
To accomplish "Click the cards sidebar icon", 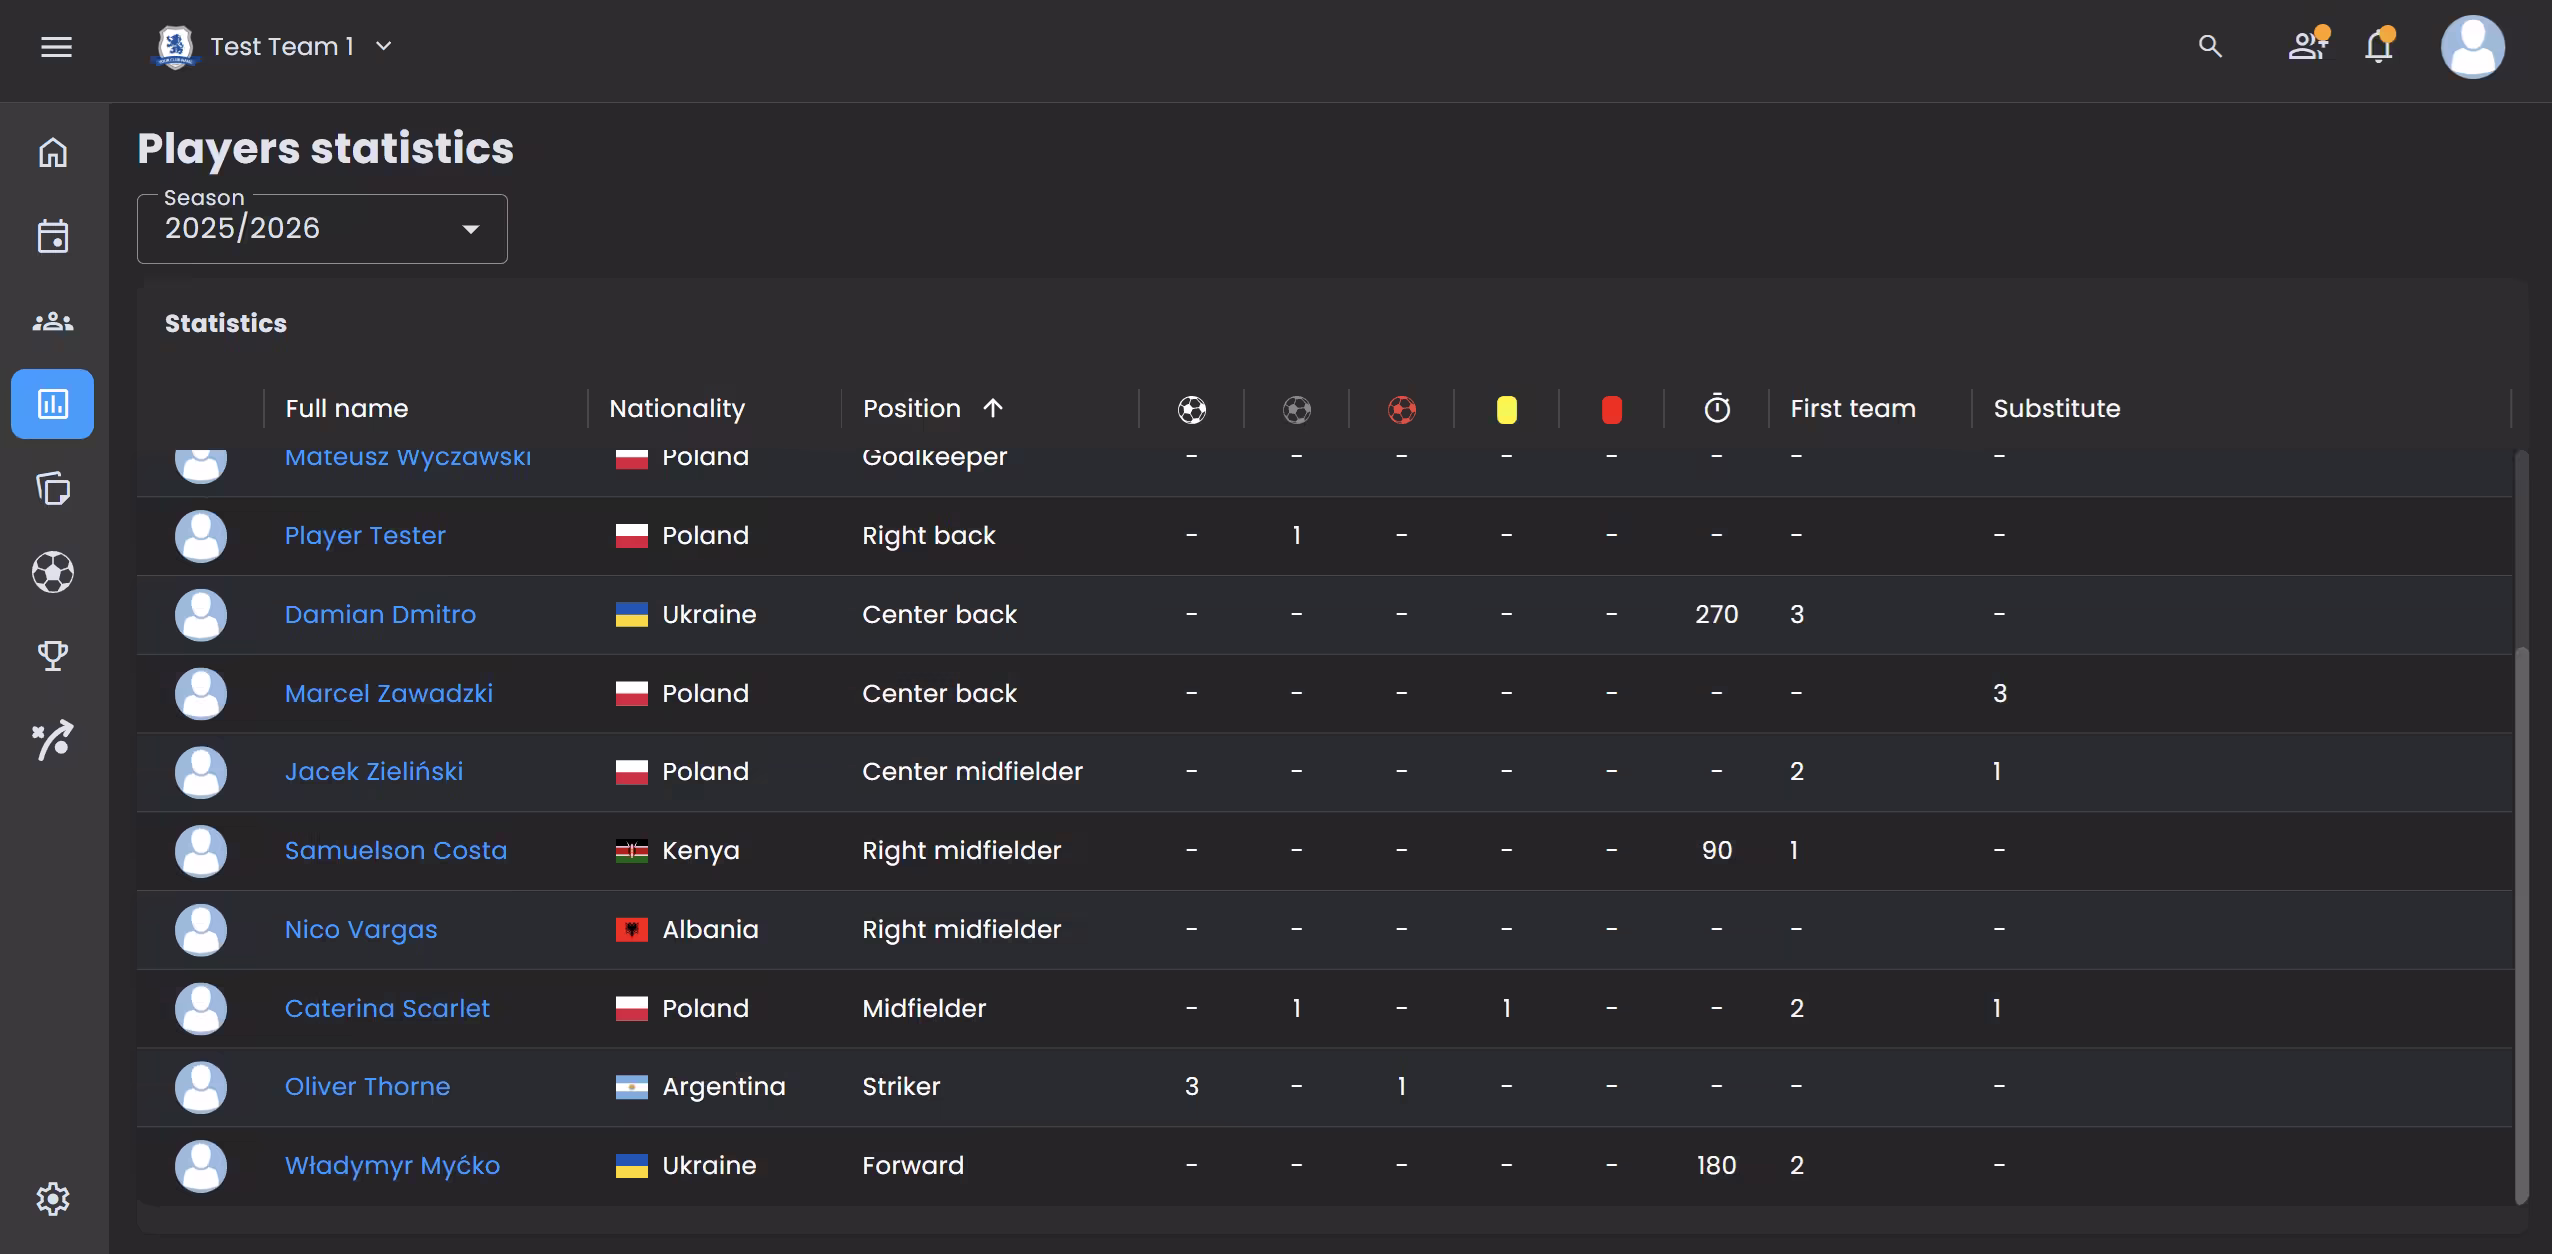I will tap(51, 489).
